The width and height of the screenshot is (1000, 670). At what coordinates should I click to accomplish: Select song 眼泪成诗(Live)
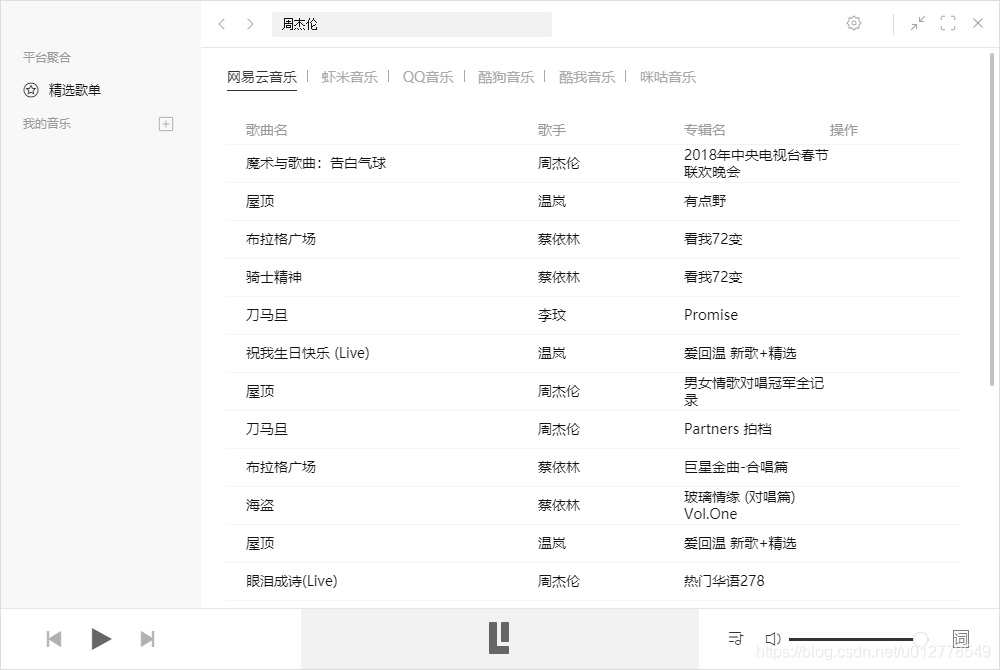(x=291, y=581)
